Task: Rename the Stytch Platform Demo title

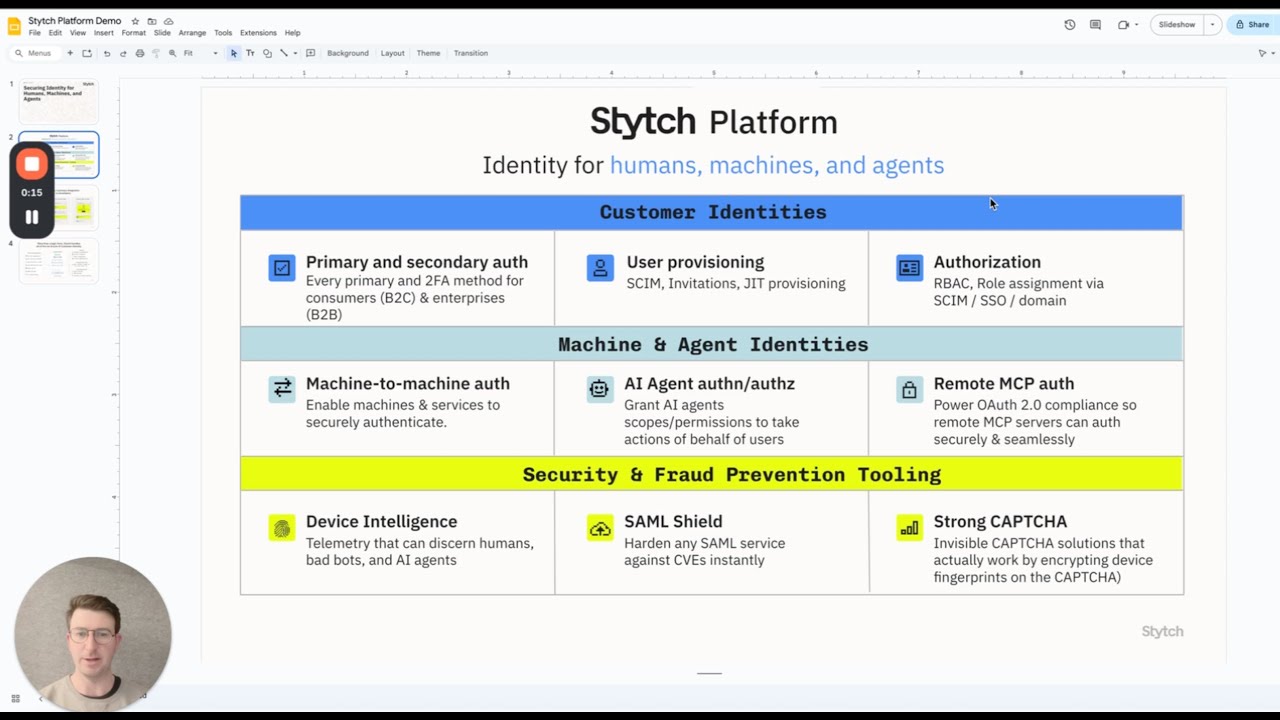Action: point(75,21)
